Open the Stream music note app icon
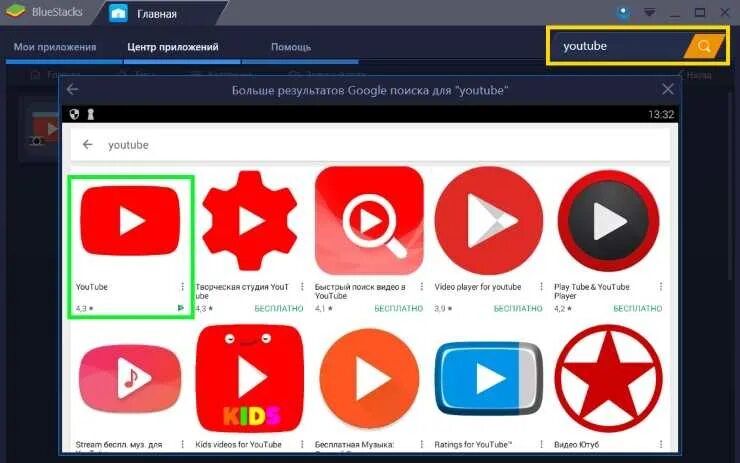This screenshot has height=463, width=740. [x=130, y=378]
